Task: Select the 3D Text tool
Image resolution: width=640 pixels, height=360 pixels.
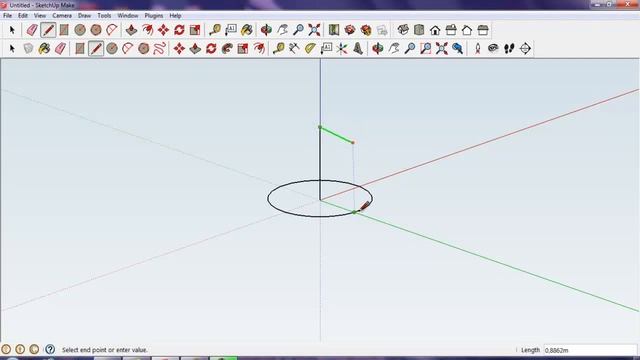Action: 358,49
